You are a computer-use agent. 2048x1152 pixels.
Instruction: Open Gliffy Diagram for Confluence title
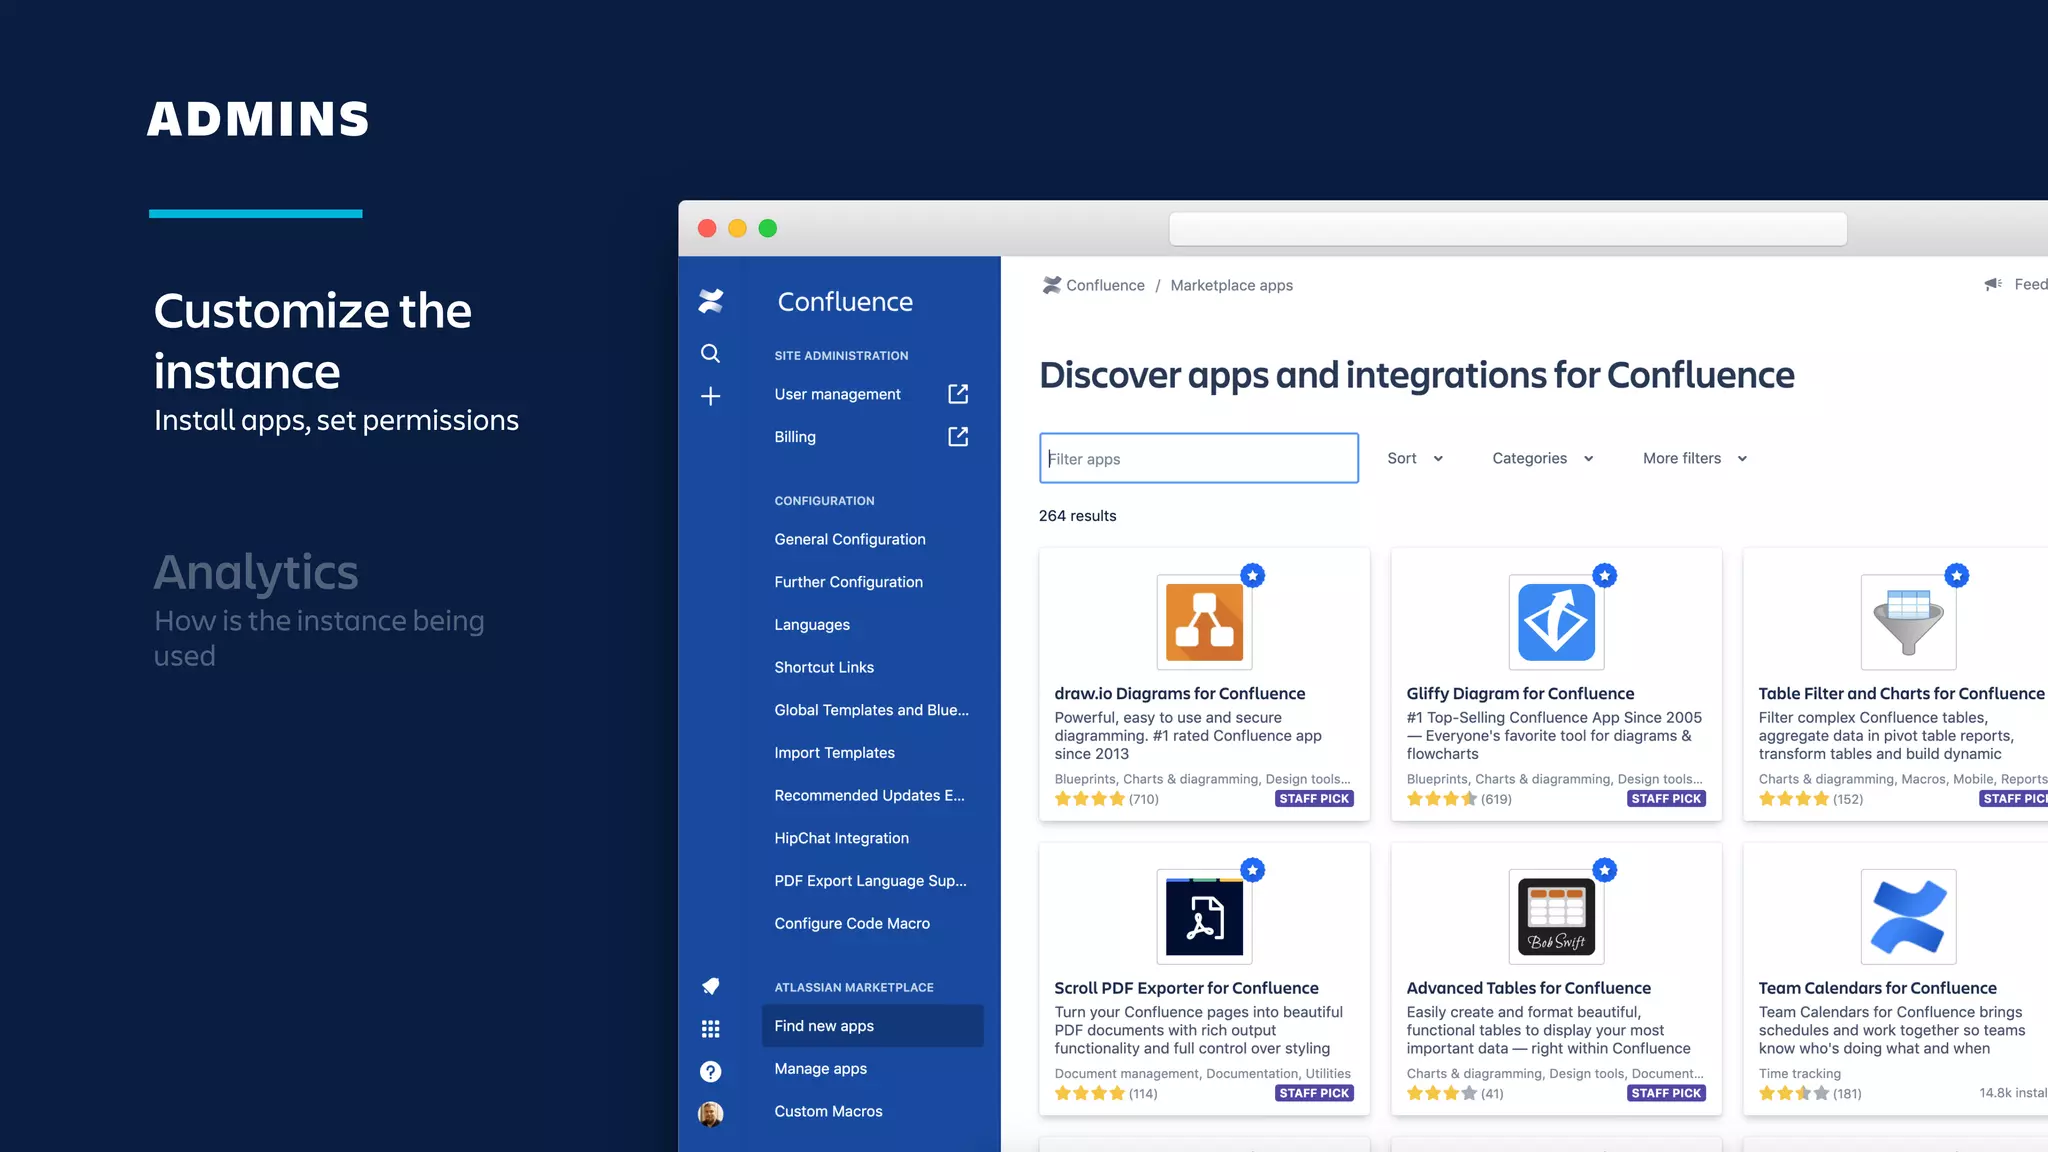[1520, 693]
